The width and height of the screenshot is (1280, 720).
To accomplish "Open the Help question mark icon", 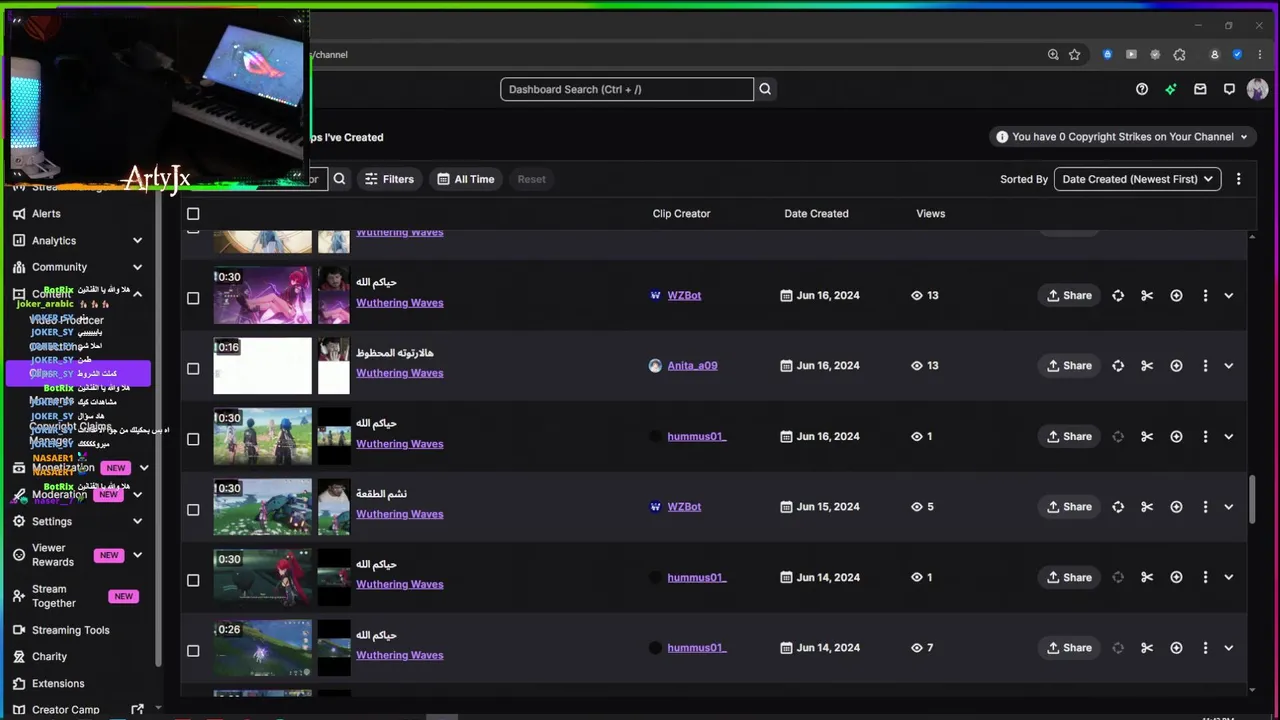I will coord(1142,89).
